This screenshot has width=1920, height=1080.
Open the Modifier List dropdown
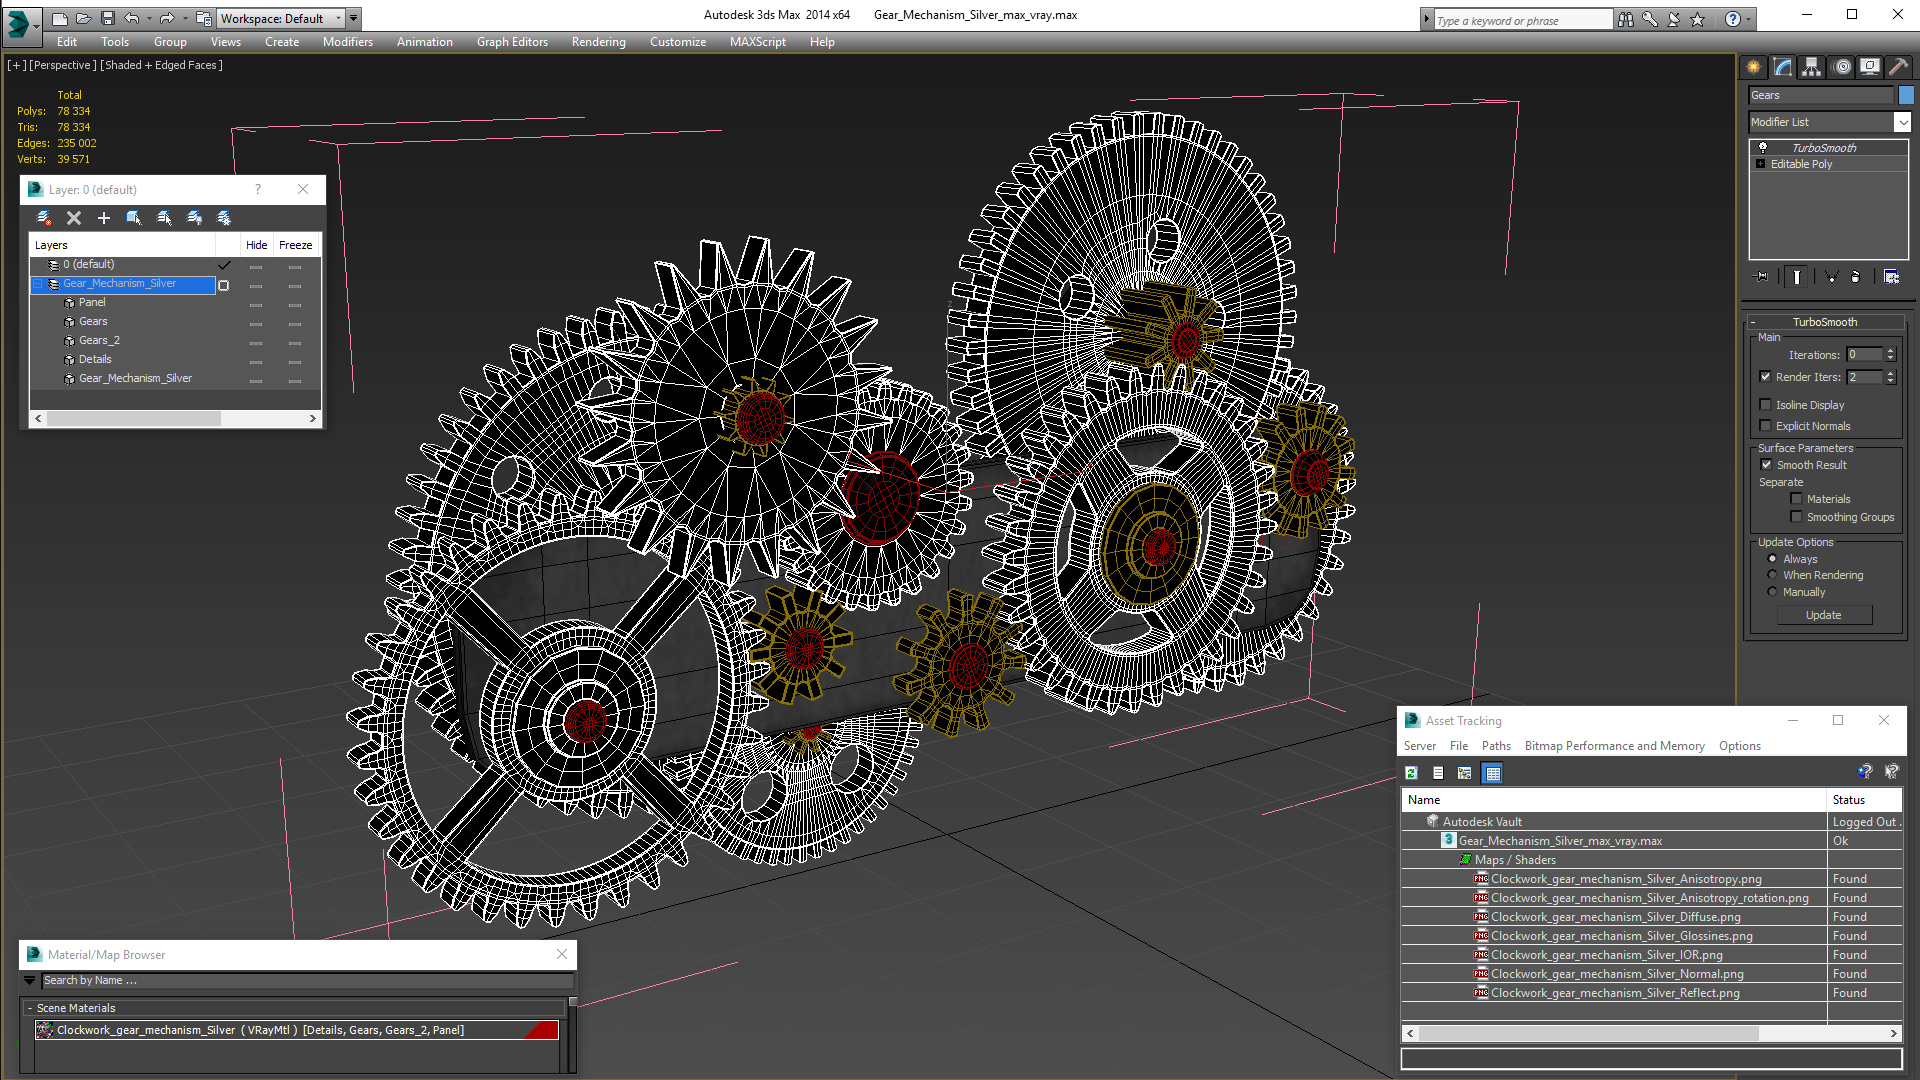[1901, 122]
